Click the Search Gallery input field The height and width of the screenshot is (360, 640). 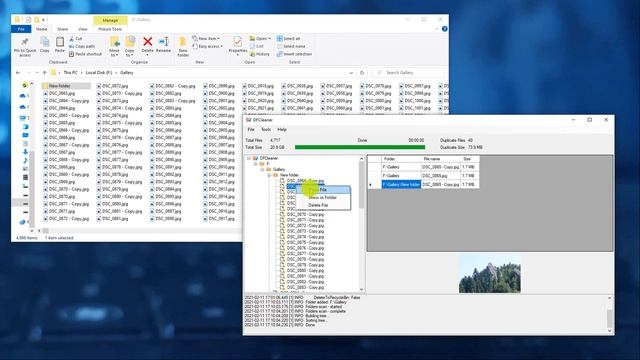click(x=408, y=73)
